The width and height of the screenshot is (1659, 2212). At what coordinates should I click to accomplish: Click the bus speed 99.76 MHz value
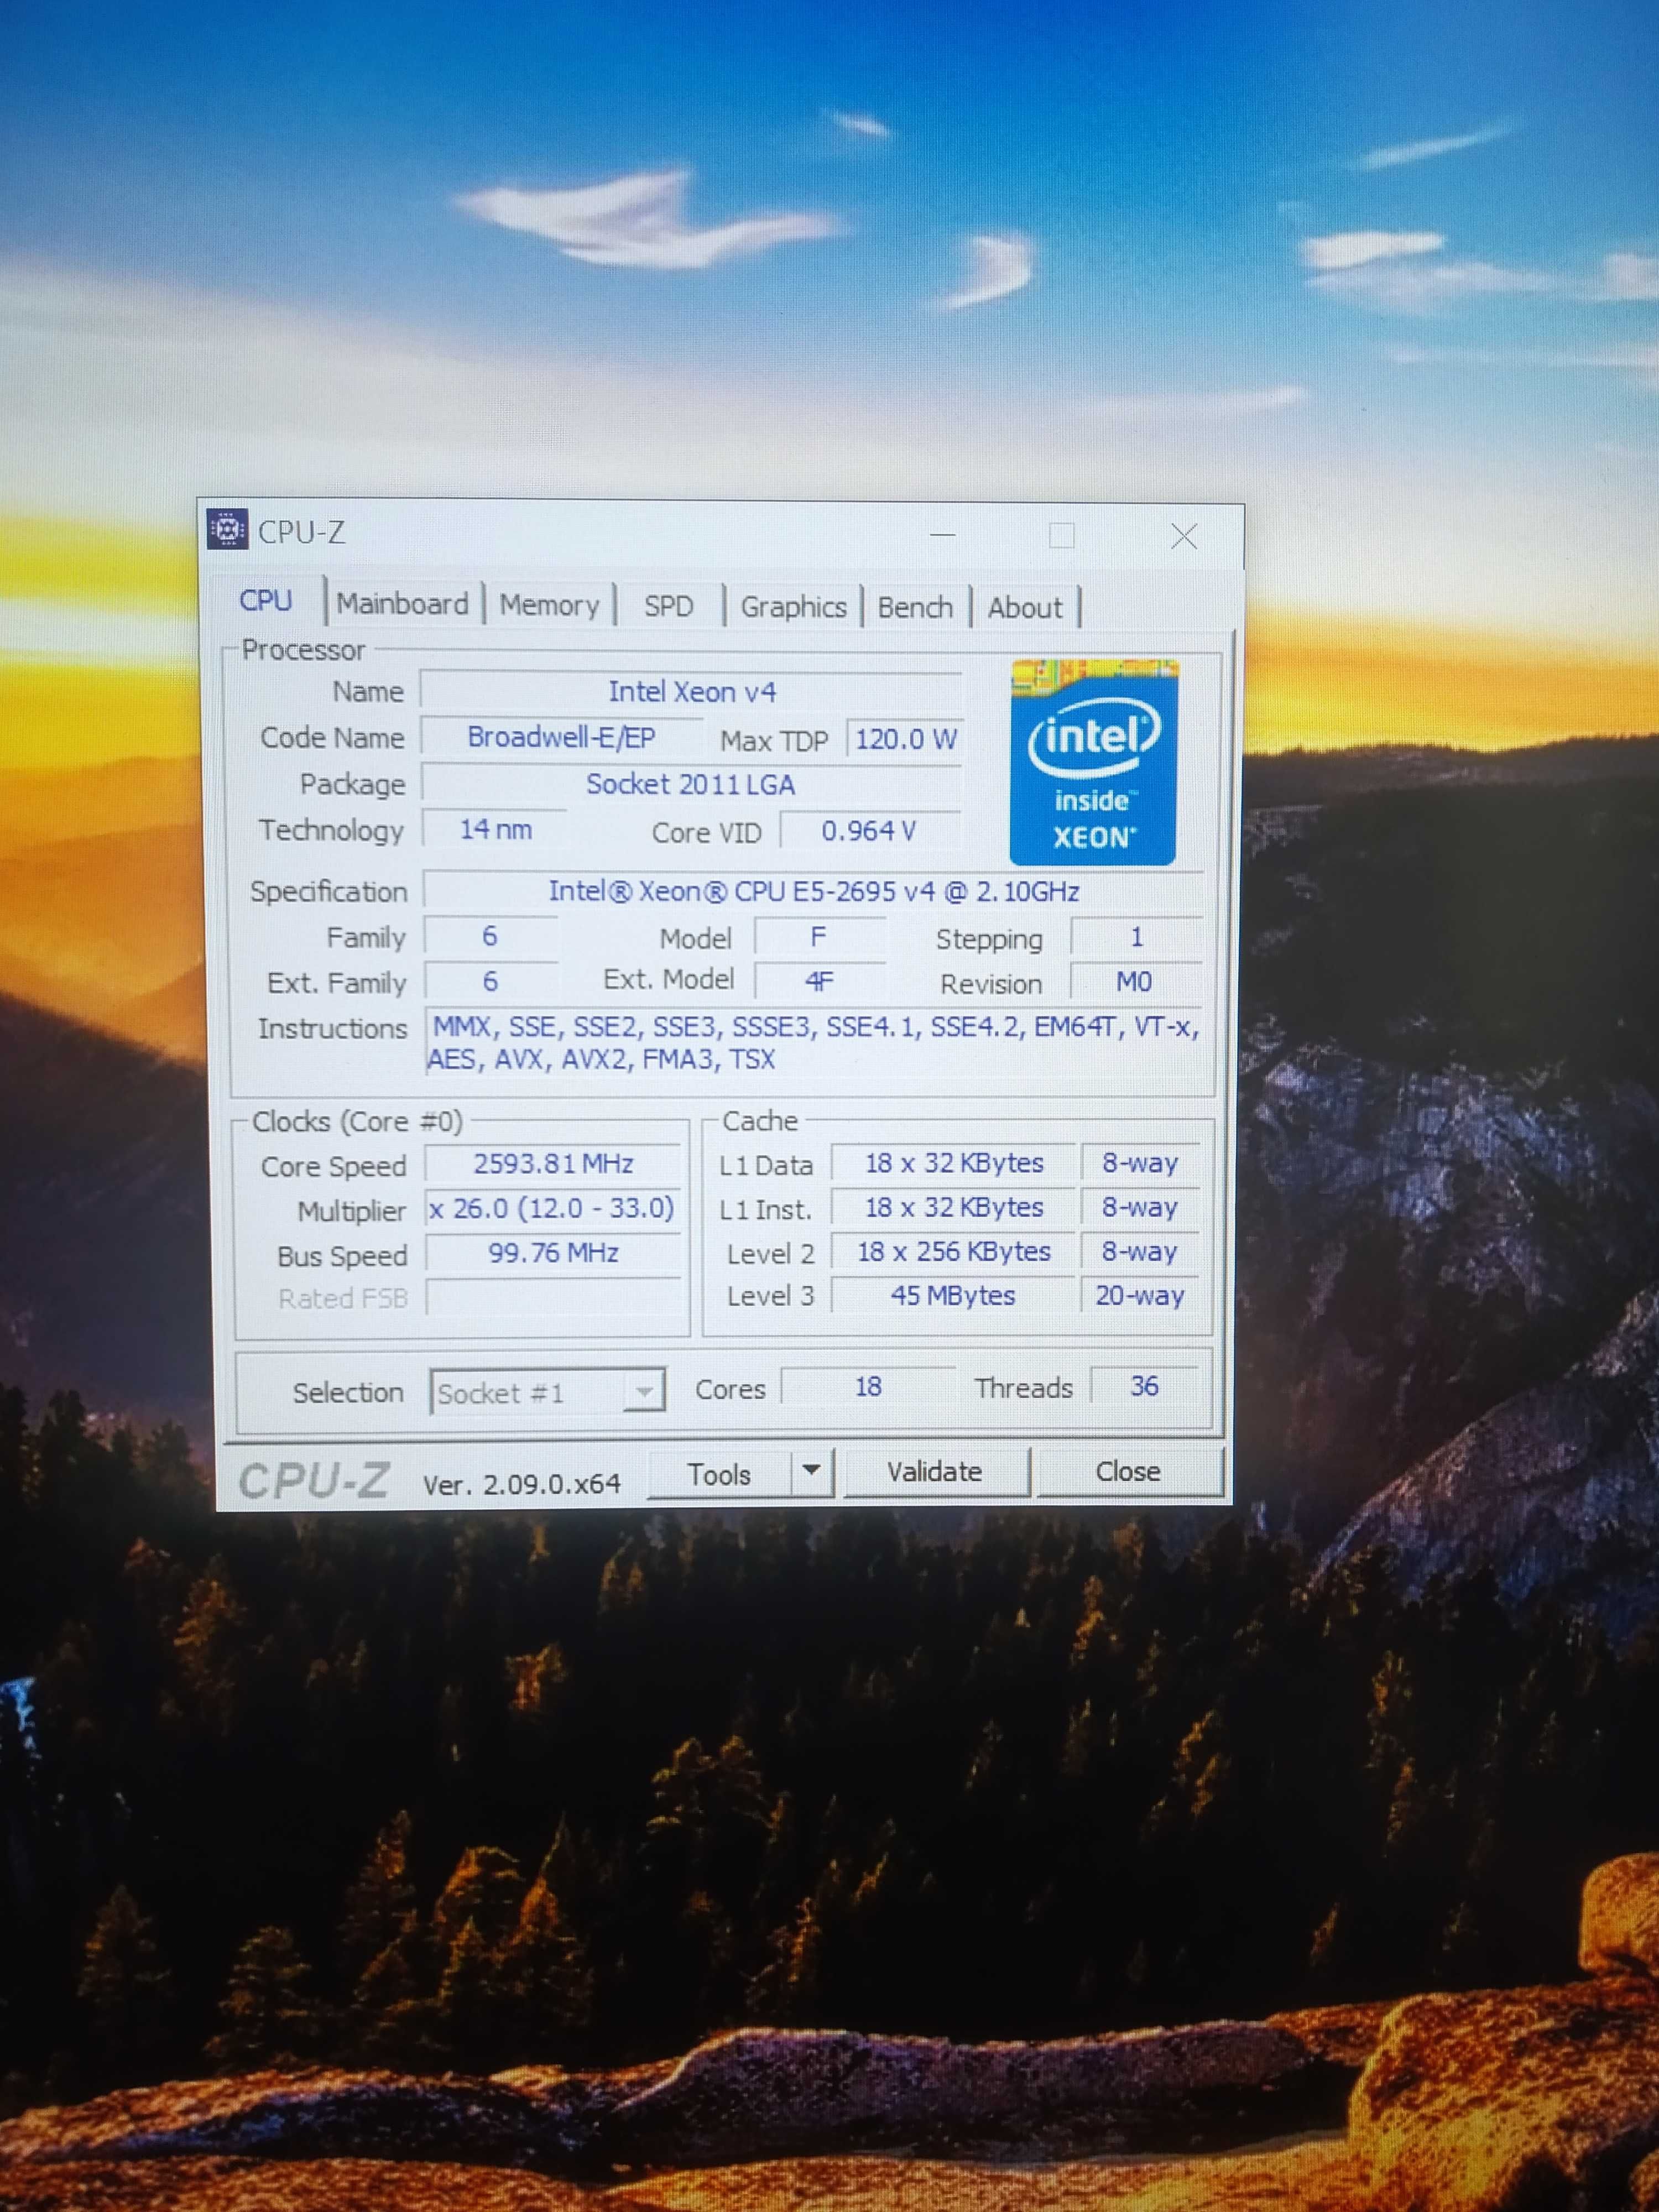553,1253
